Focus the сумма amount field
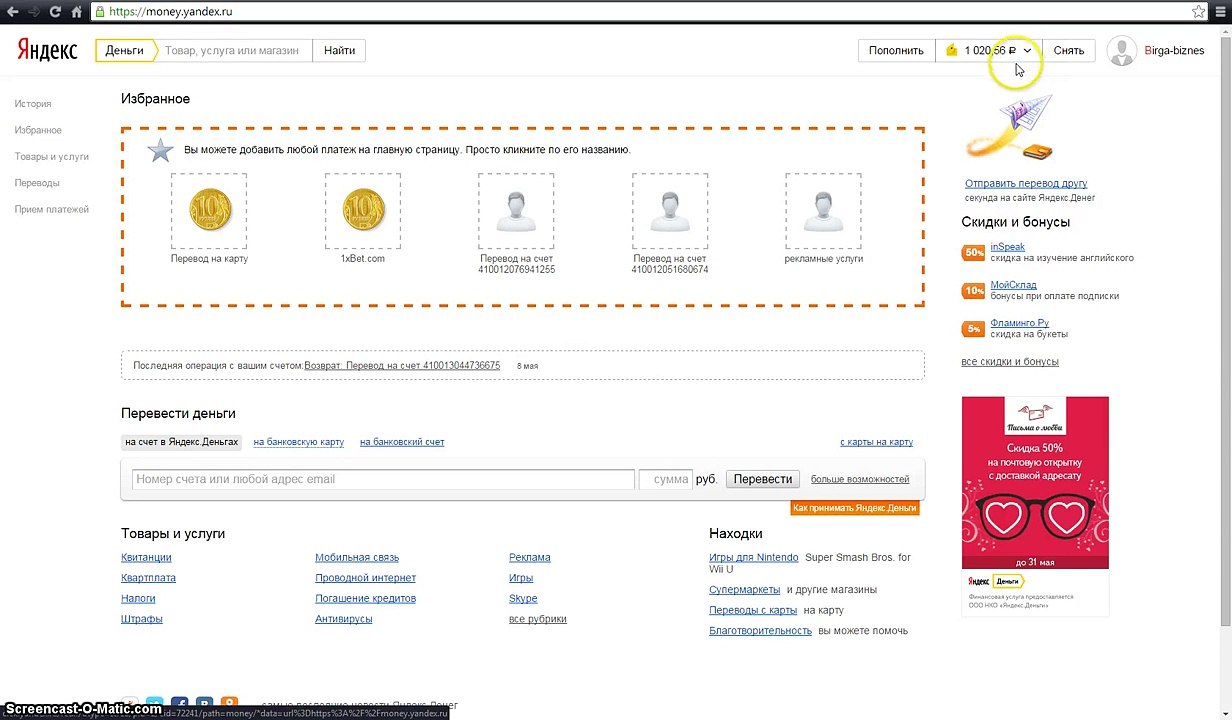The height and width of the screenshot is (720, 1232). tap(666, 479)
